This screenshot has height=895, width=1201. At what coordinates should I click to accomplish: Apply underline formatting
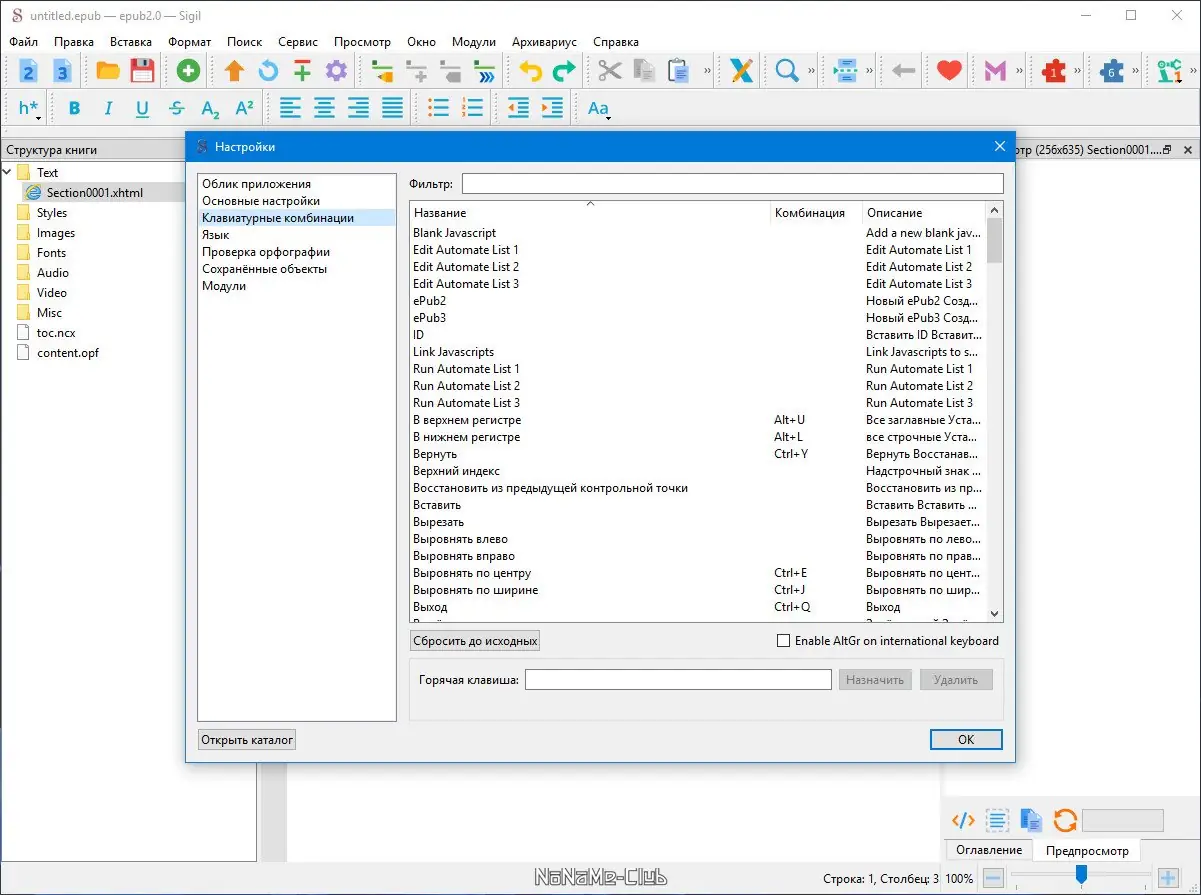142,108
